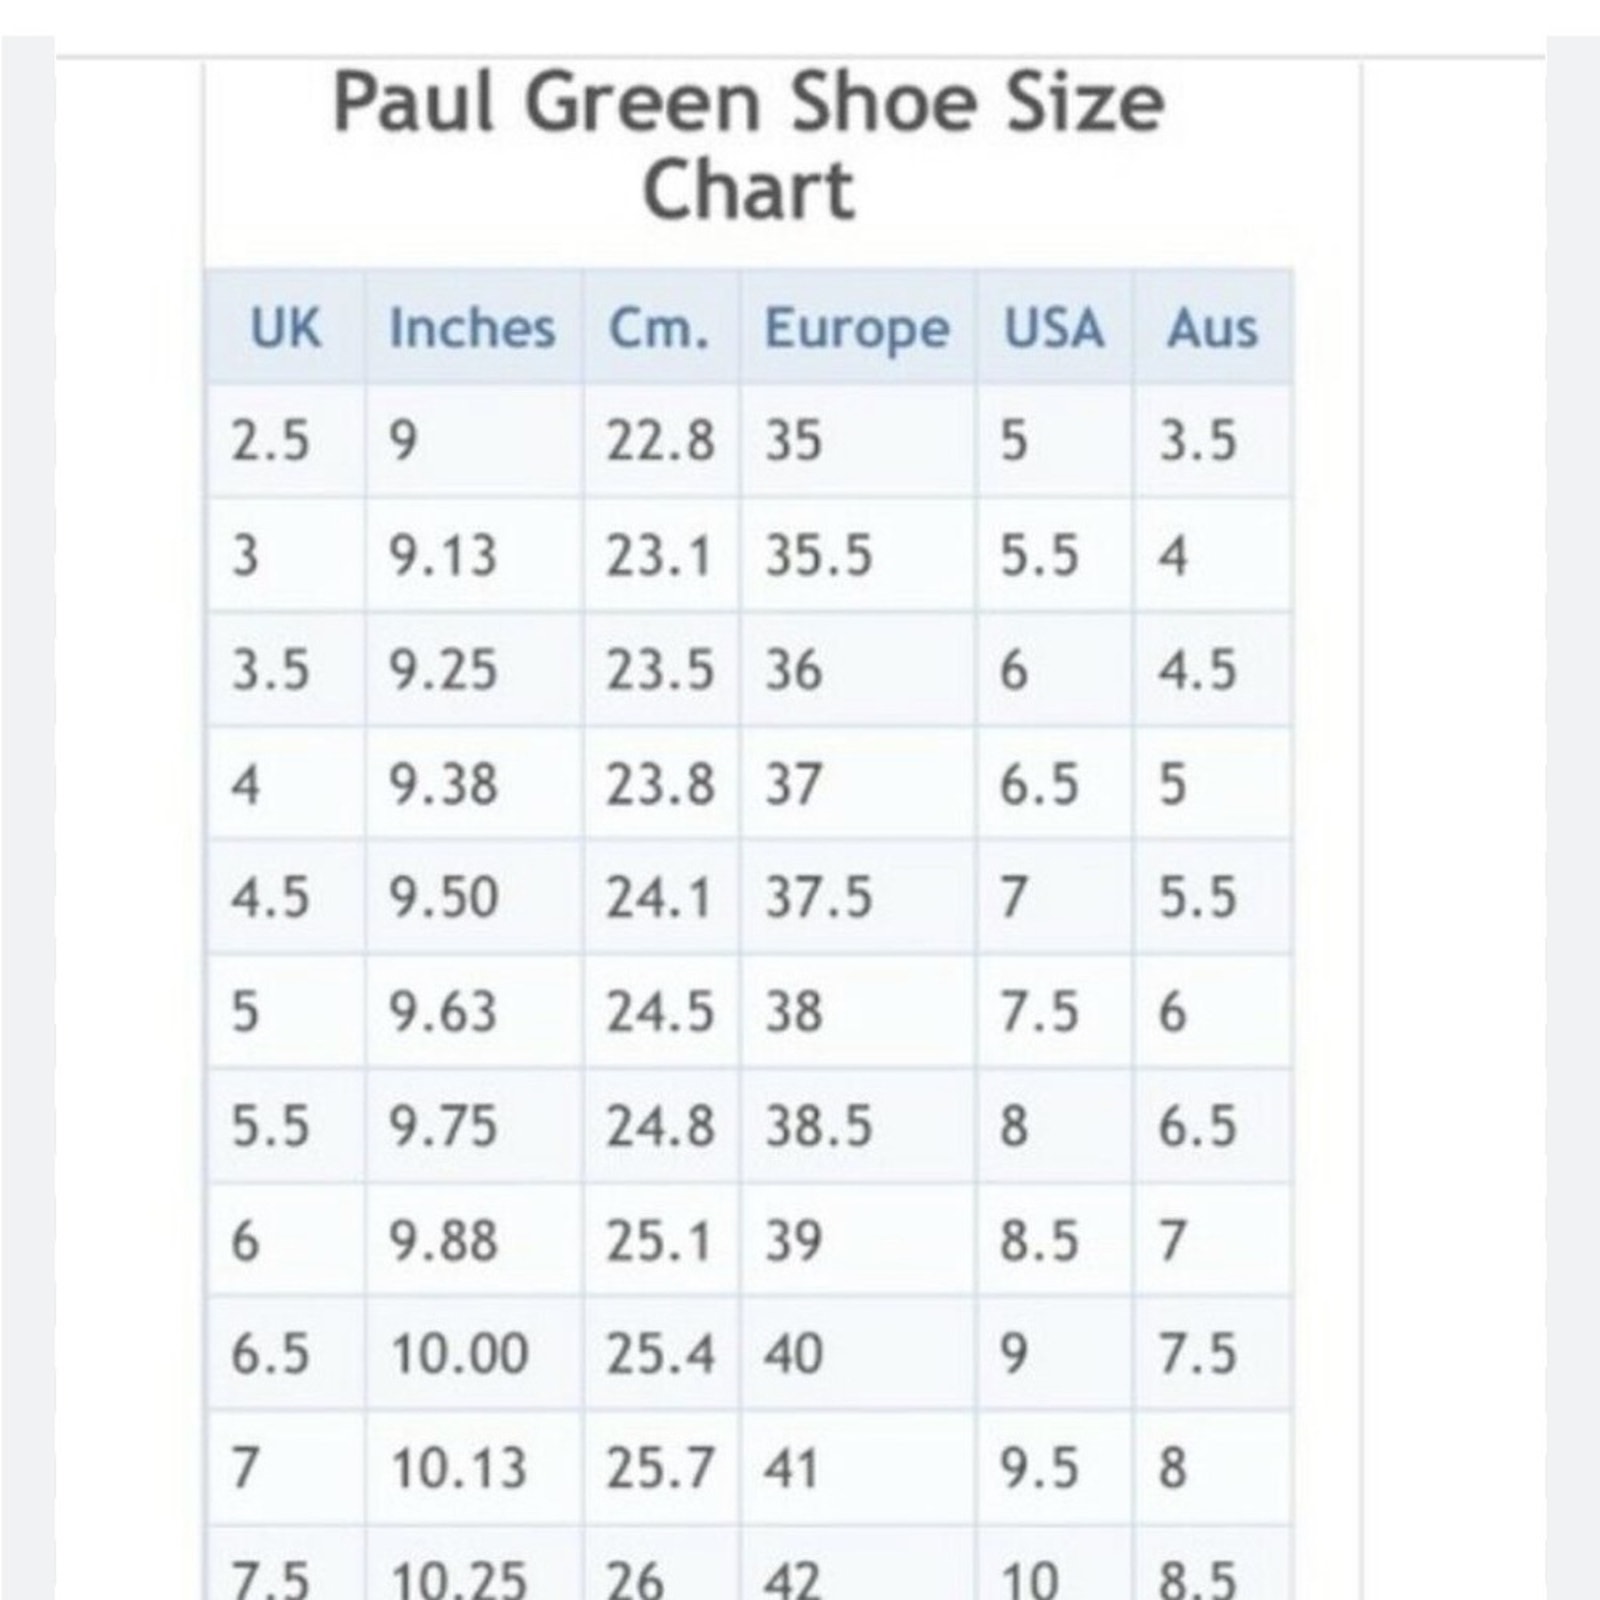Screen dimensions: 1600x1600
Task: Select the 23.5 cm cell
Action: coord(660,669)
